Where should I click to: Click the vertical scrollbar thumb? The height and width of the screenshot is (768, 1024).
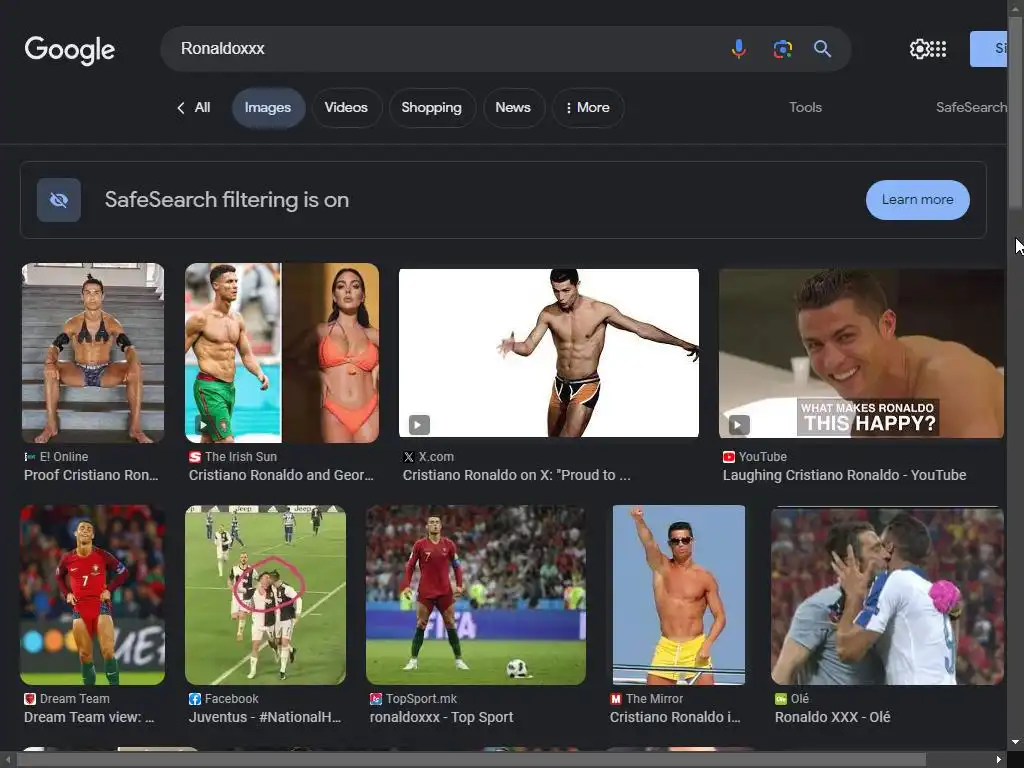pos(1016,111)
